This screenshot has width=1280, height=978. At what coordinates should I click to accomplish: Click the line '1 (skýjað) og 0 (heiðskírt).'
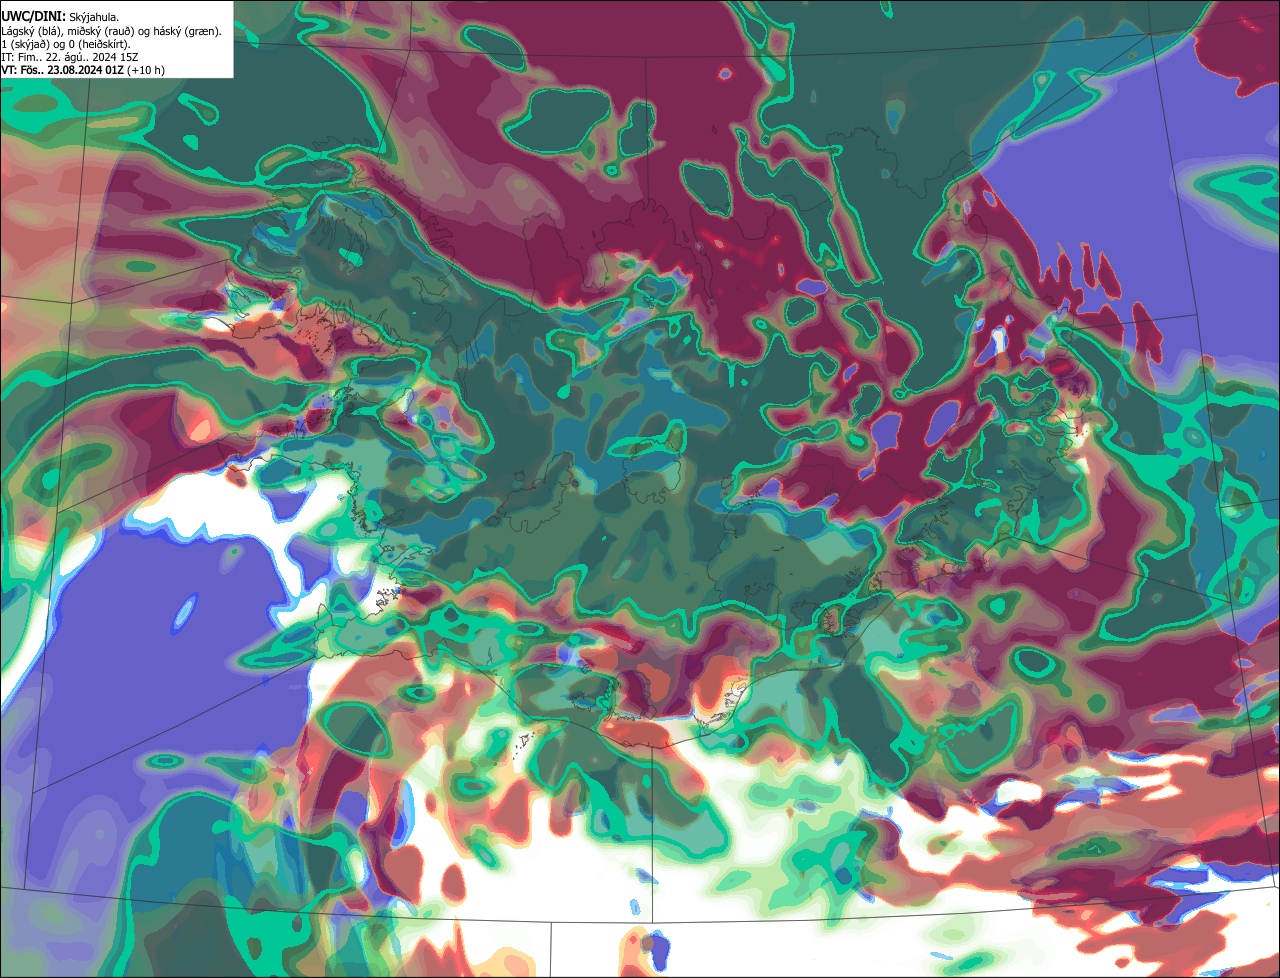66,44
